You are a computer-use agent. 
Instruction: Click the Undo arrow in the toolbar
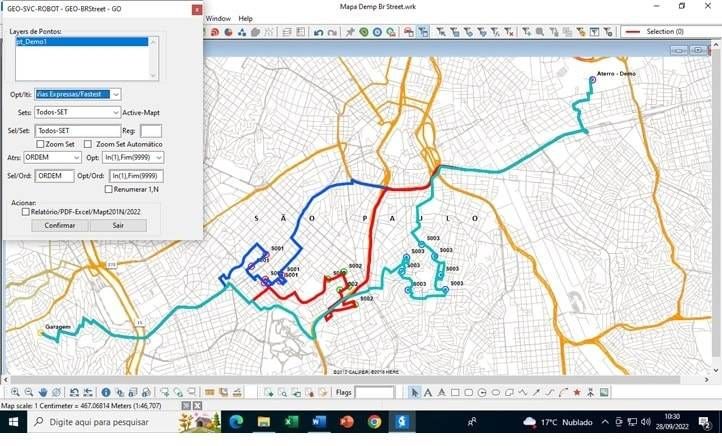pos(318,32)
